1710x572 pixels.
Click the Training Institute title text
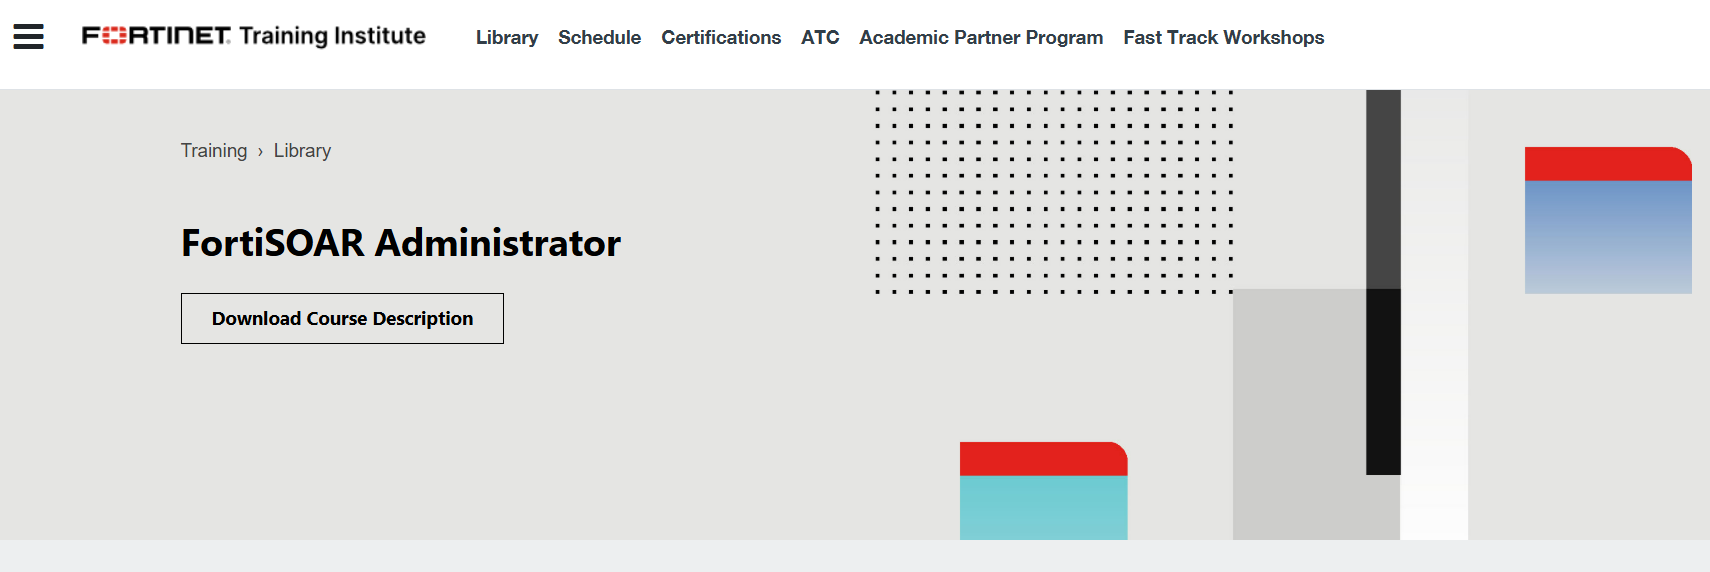tap(333, 36)
